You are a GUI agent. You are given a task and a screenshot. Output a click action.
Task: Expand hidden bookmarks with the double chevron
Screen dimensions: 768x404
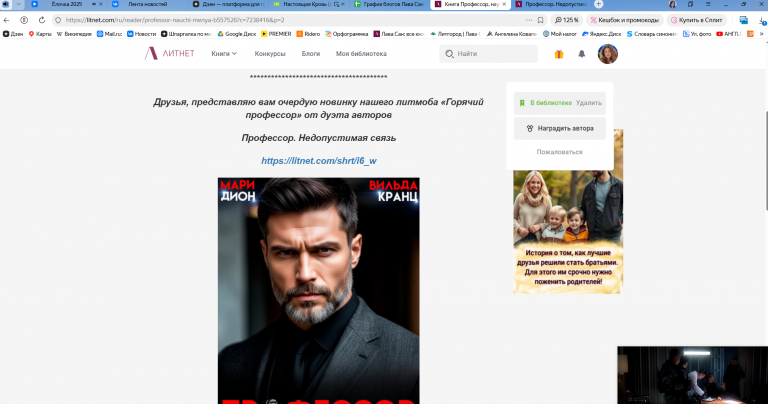762,34
